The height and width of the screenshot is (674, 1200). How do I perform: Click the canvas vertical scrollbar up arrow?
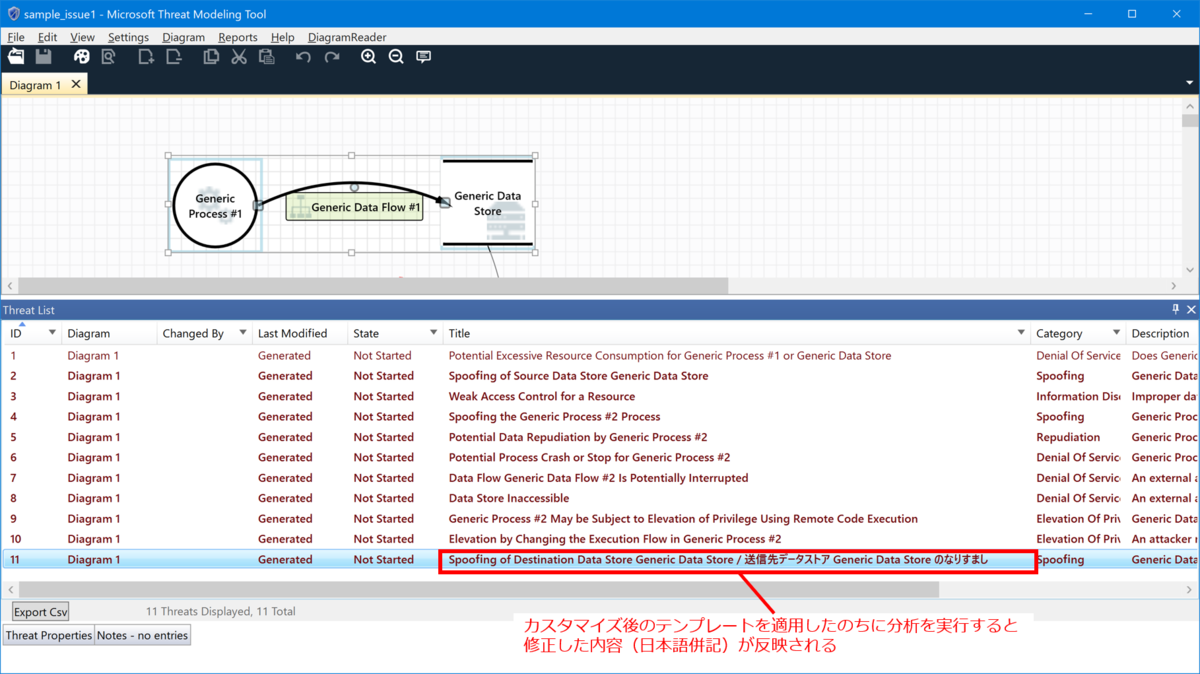[1190, 106]
